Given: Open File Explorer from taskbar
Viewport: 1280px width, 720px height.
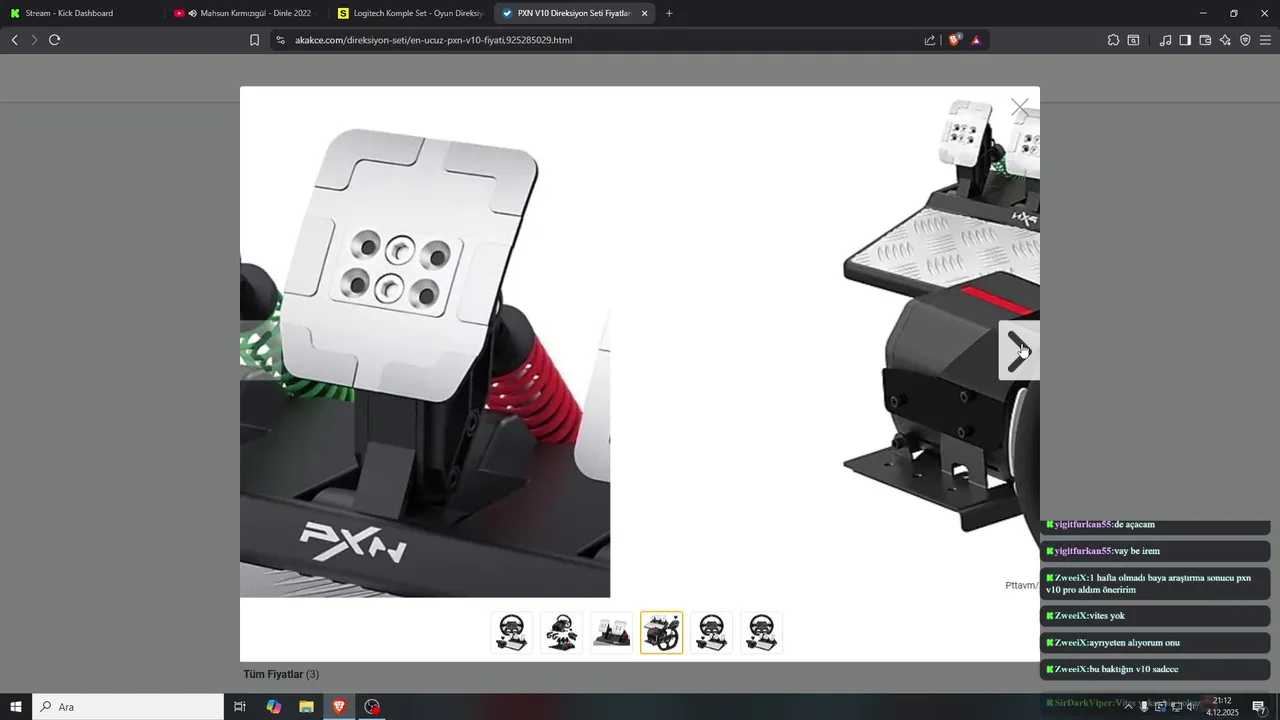Looking at the screenshot, I should coord(306,707).
